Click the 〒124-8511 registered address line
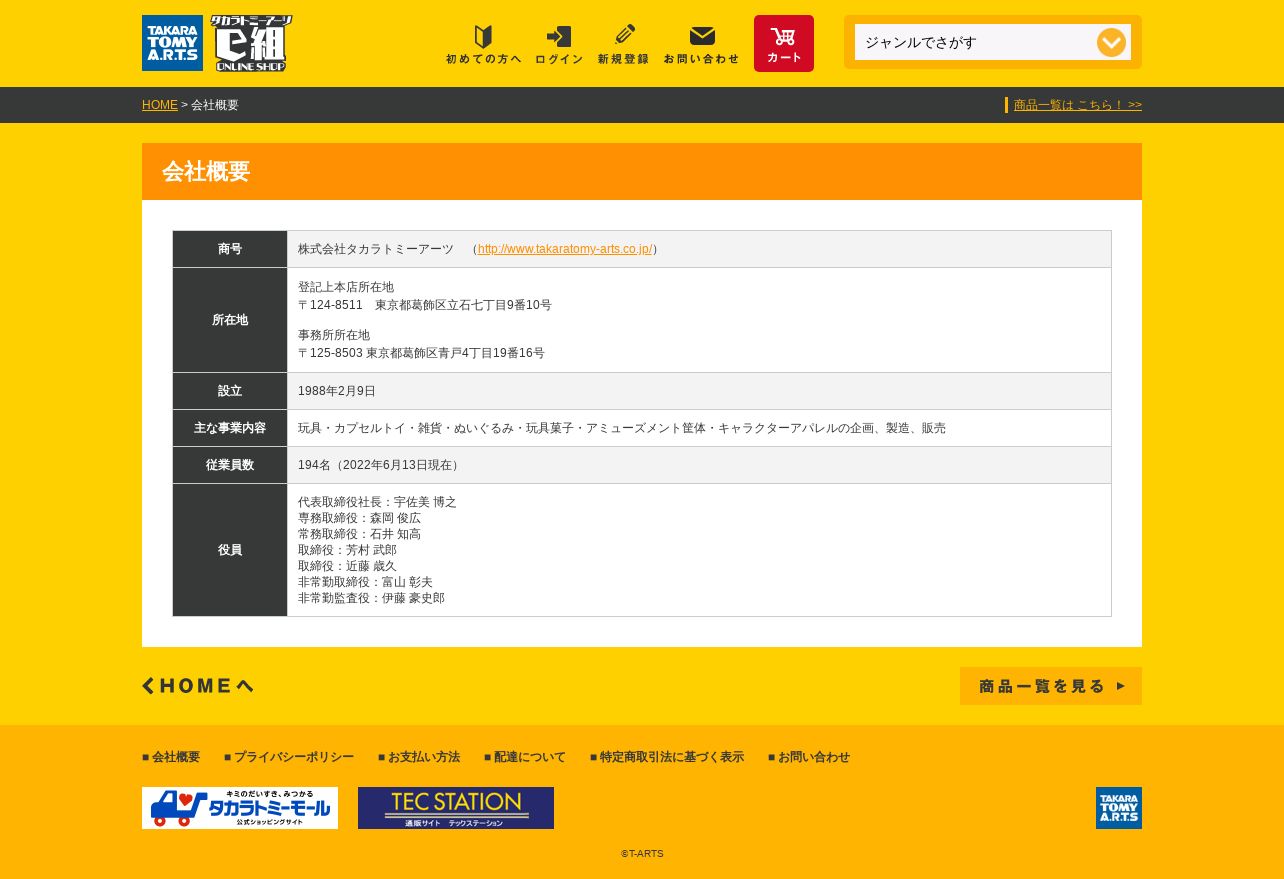Screen dimensions: 1284x879 click(425, 305)
